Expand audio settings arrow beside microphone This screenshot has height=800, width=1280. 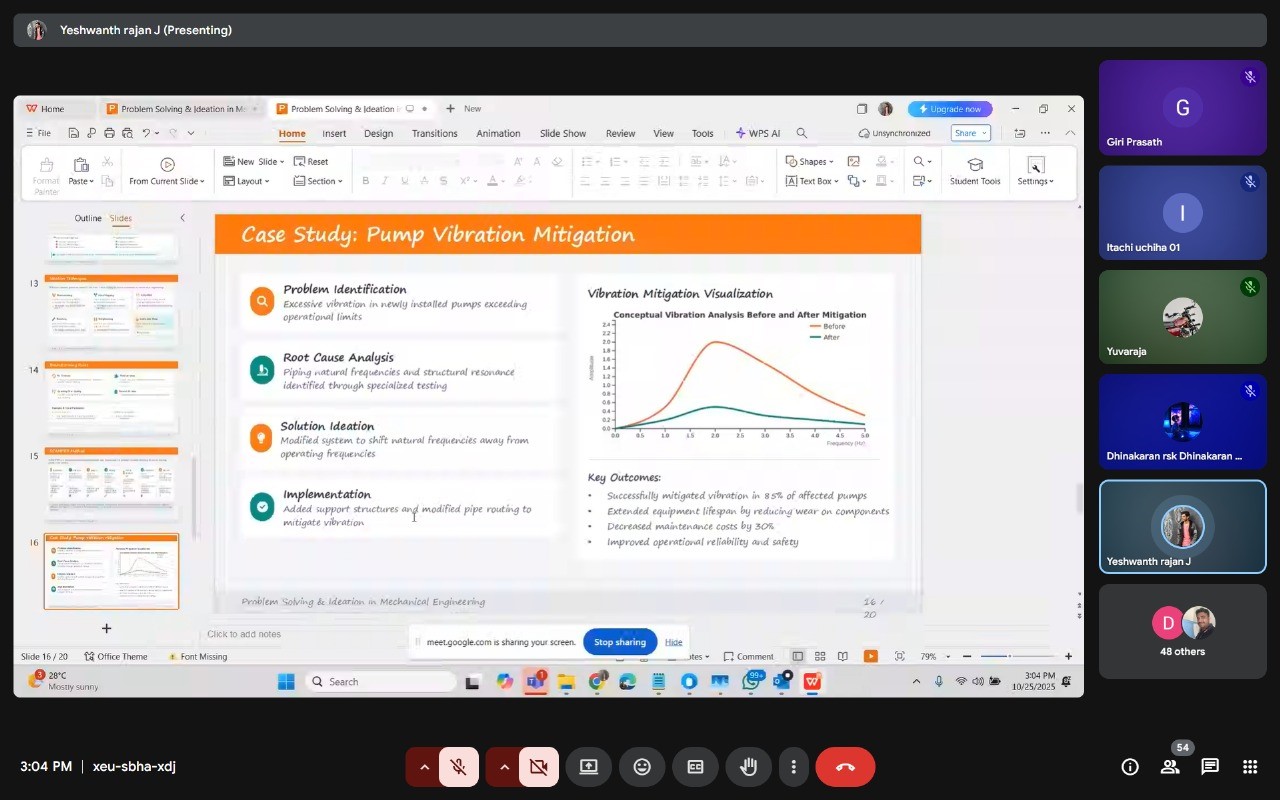[x=424, y=767]
